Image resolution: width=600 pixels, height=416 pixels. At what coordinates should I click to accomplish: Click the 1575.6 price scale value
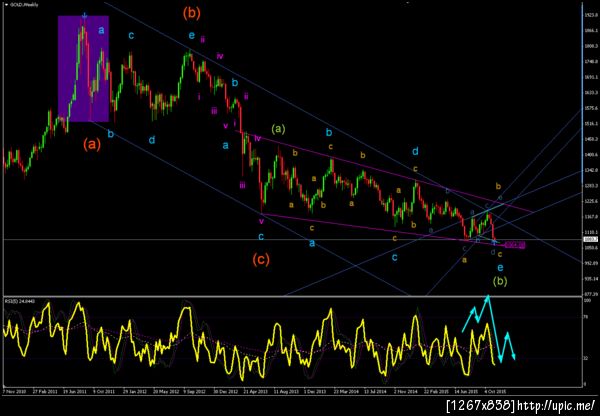coord(591,108)
